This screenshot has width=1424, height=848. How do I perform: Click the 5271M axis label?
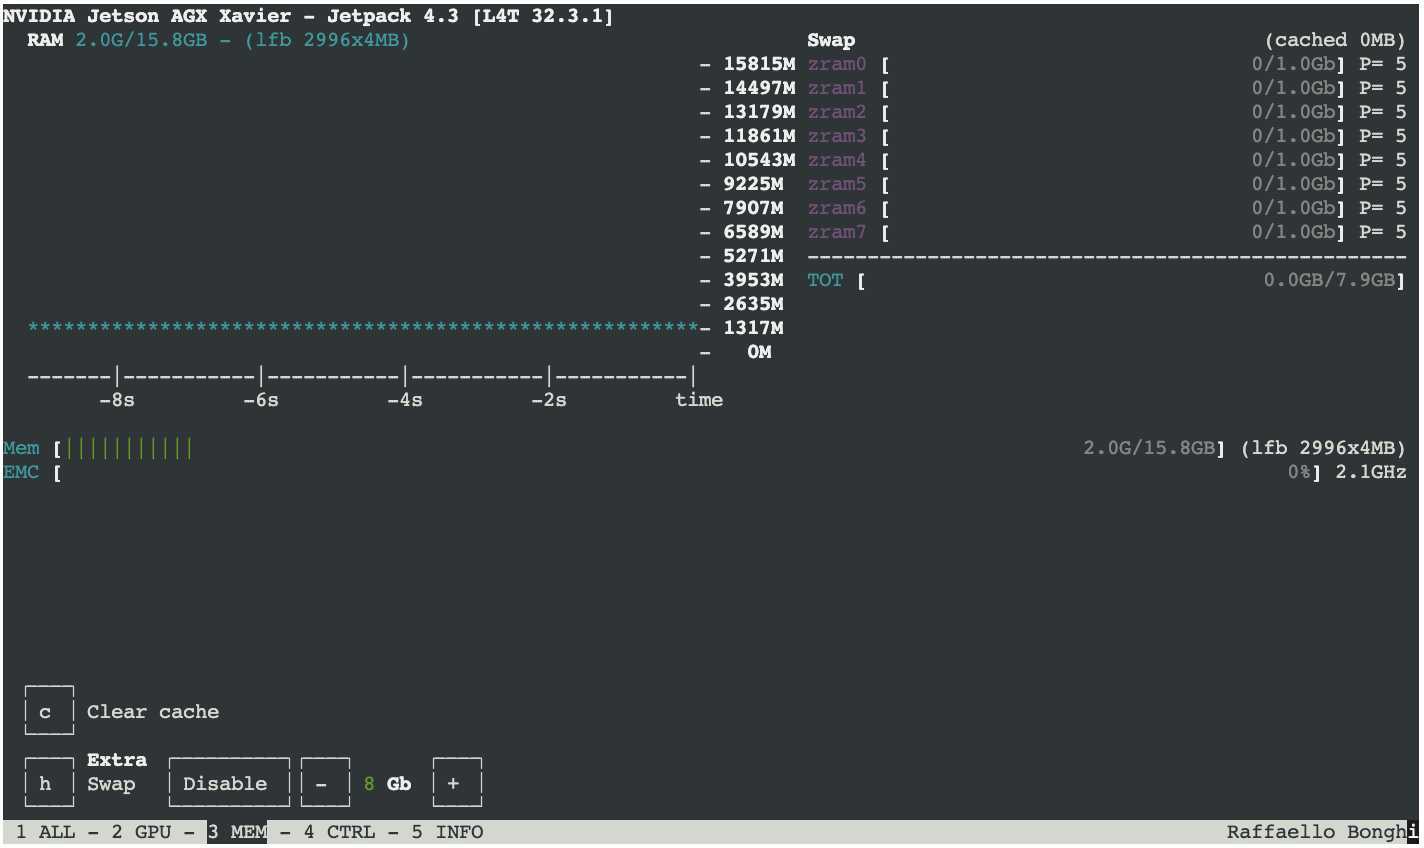(753, 256)
